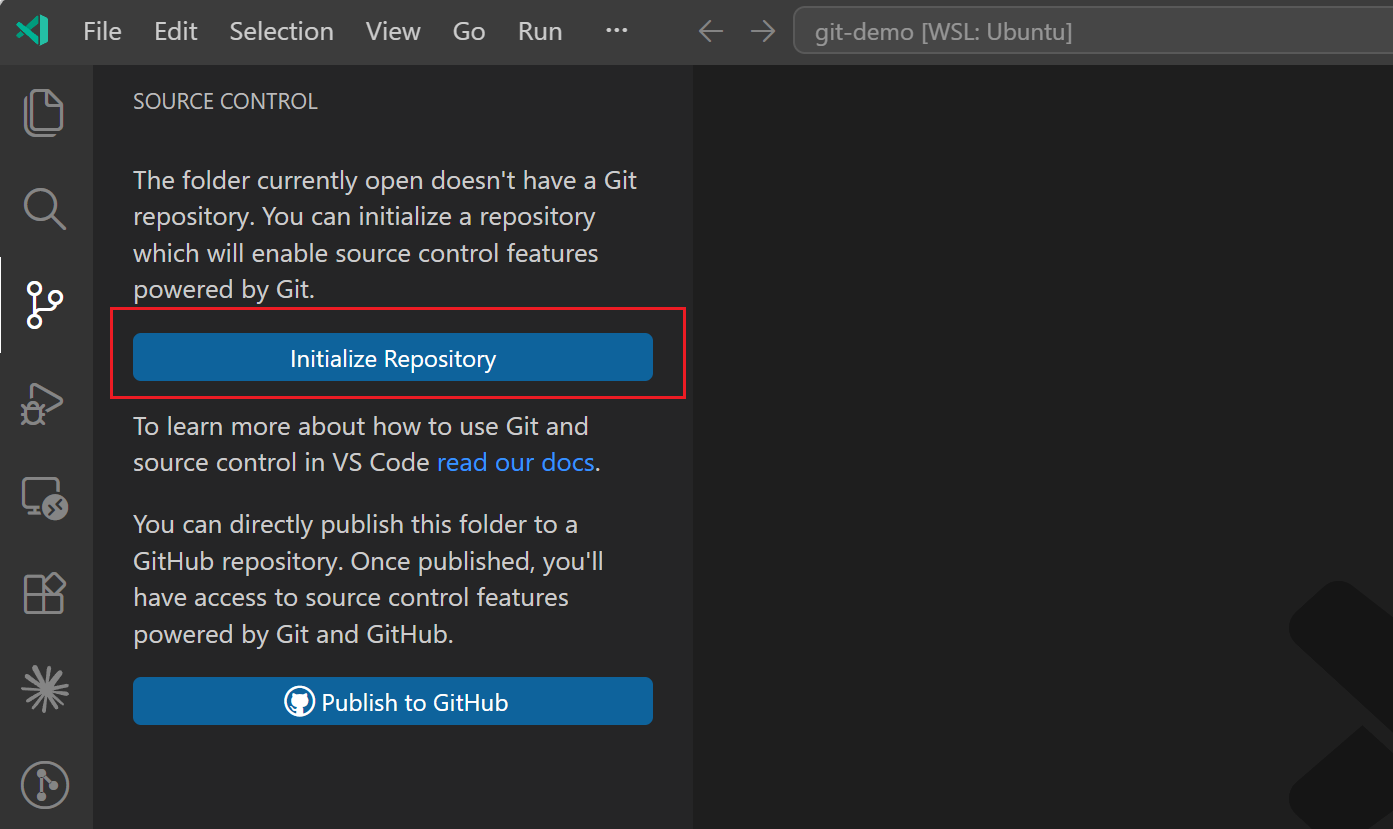Viewport: 1393px width, 829px height.
Task: Click the SOURCE CONTROL panel title
Action: point(225,101)
